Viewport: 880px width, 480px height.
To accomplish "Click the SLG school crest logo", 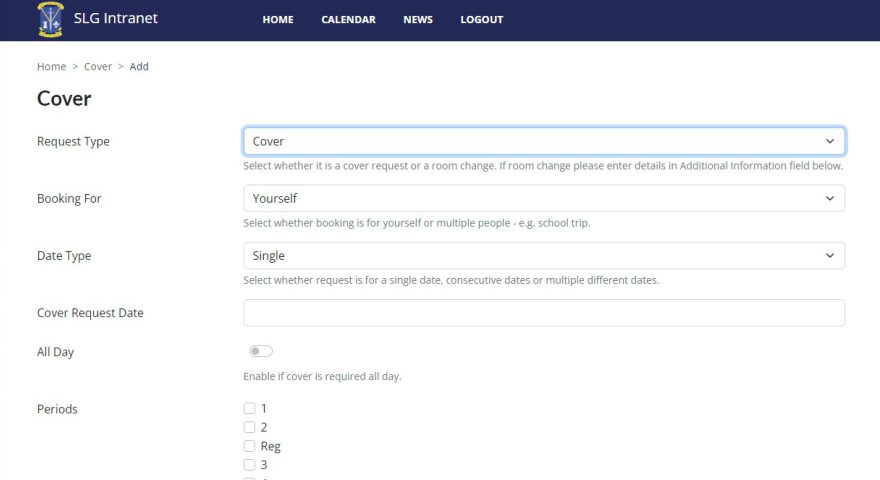I will [51, 20].
